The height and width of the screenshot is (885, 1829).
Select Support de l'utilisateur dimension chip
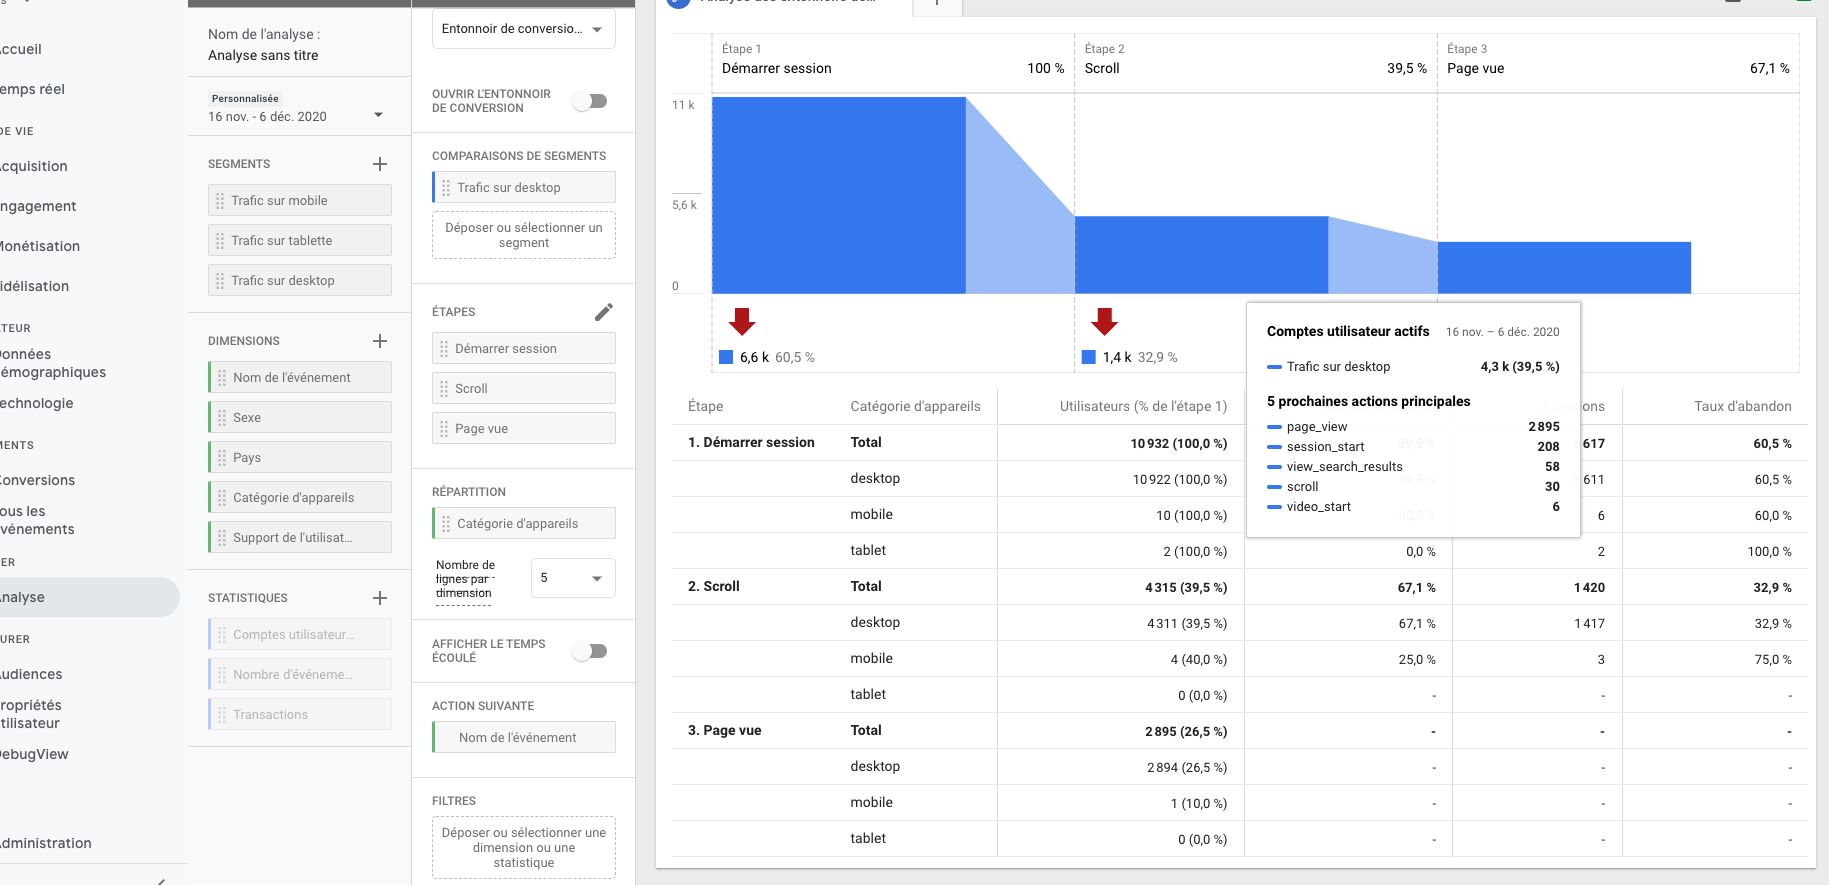tap(300, 538)
